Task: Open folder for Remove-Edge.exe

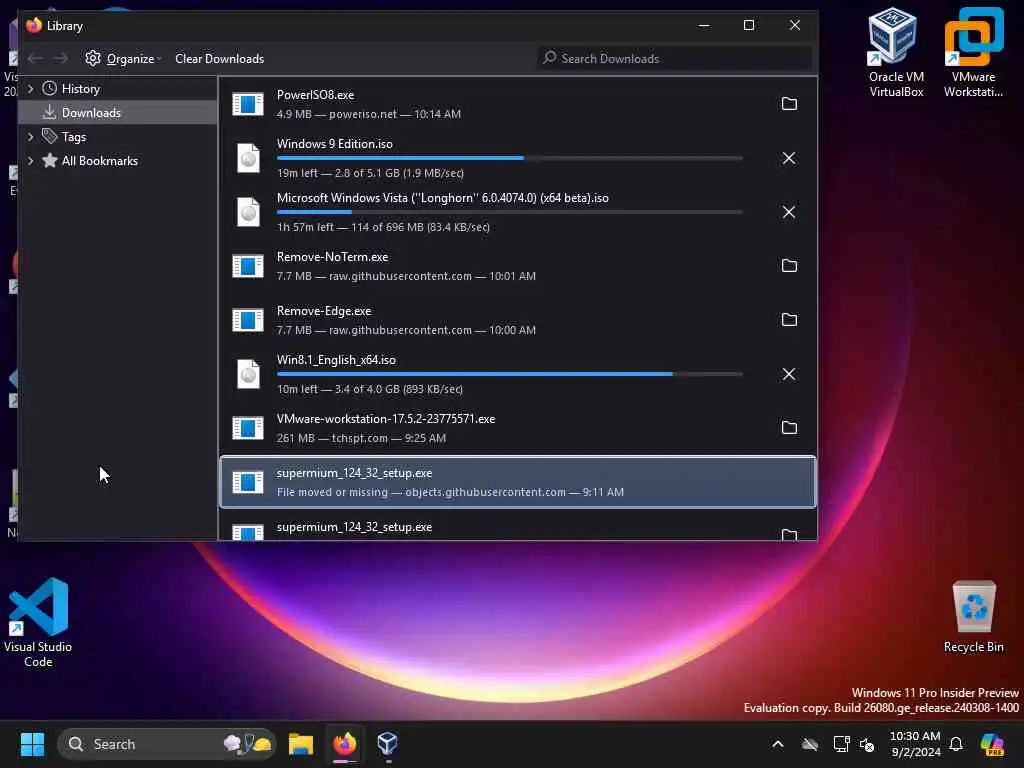Action: [789, 320]
